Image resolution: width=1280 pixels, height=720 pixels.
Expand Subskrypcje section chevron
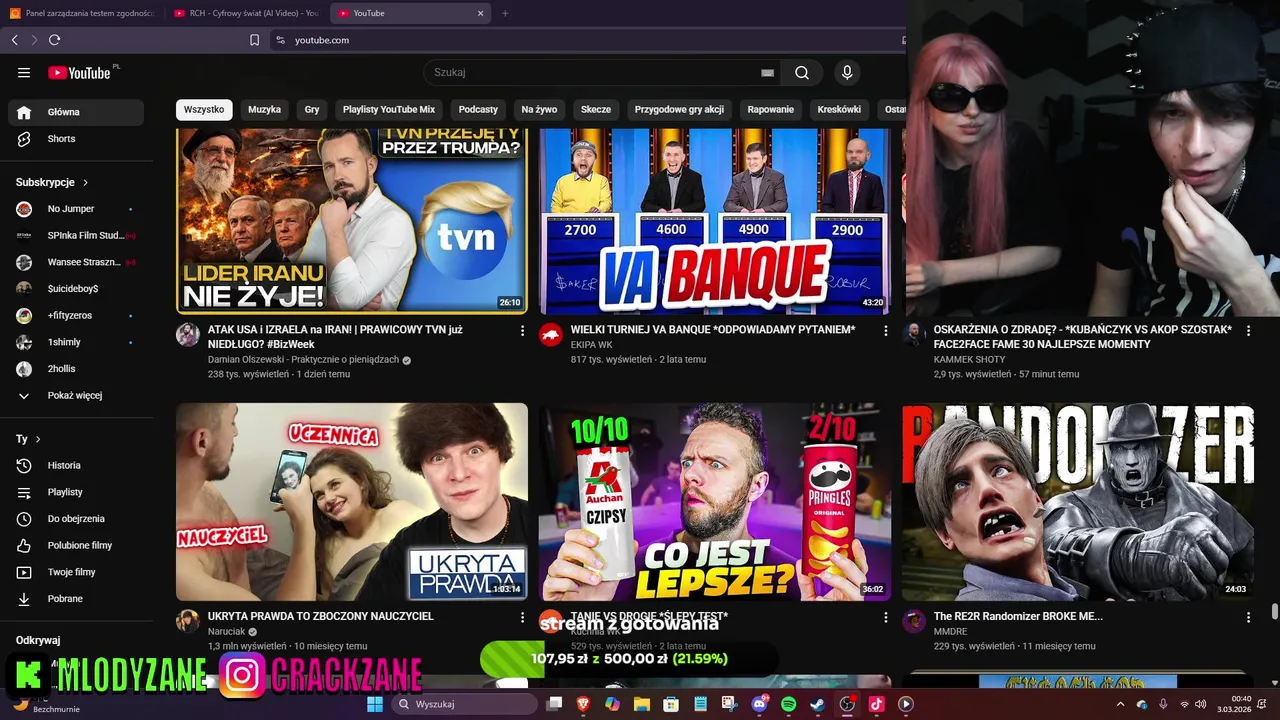(85, 183)
